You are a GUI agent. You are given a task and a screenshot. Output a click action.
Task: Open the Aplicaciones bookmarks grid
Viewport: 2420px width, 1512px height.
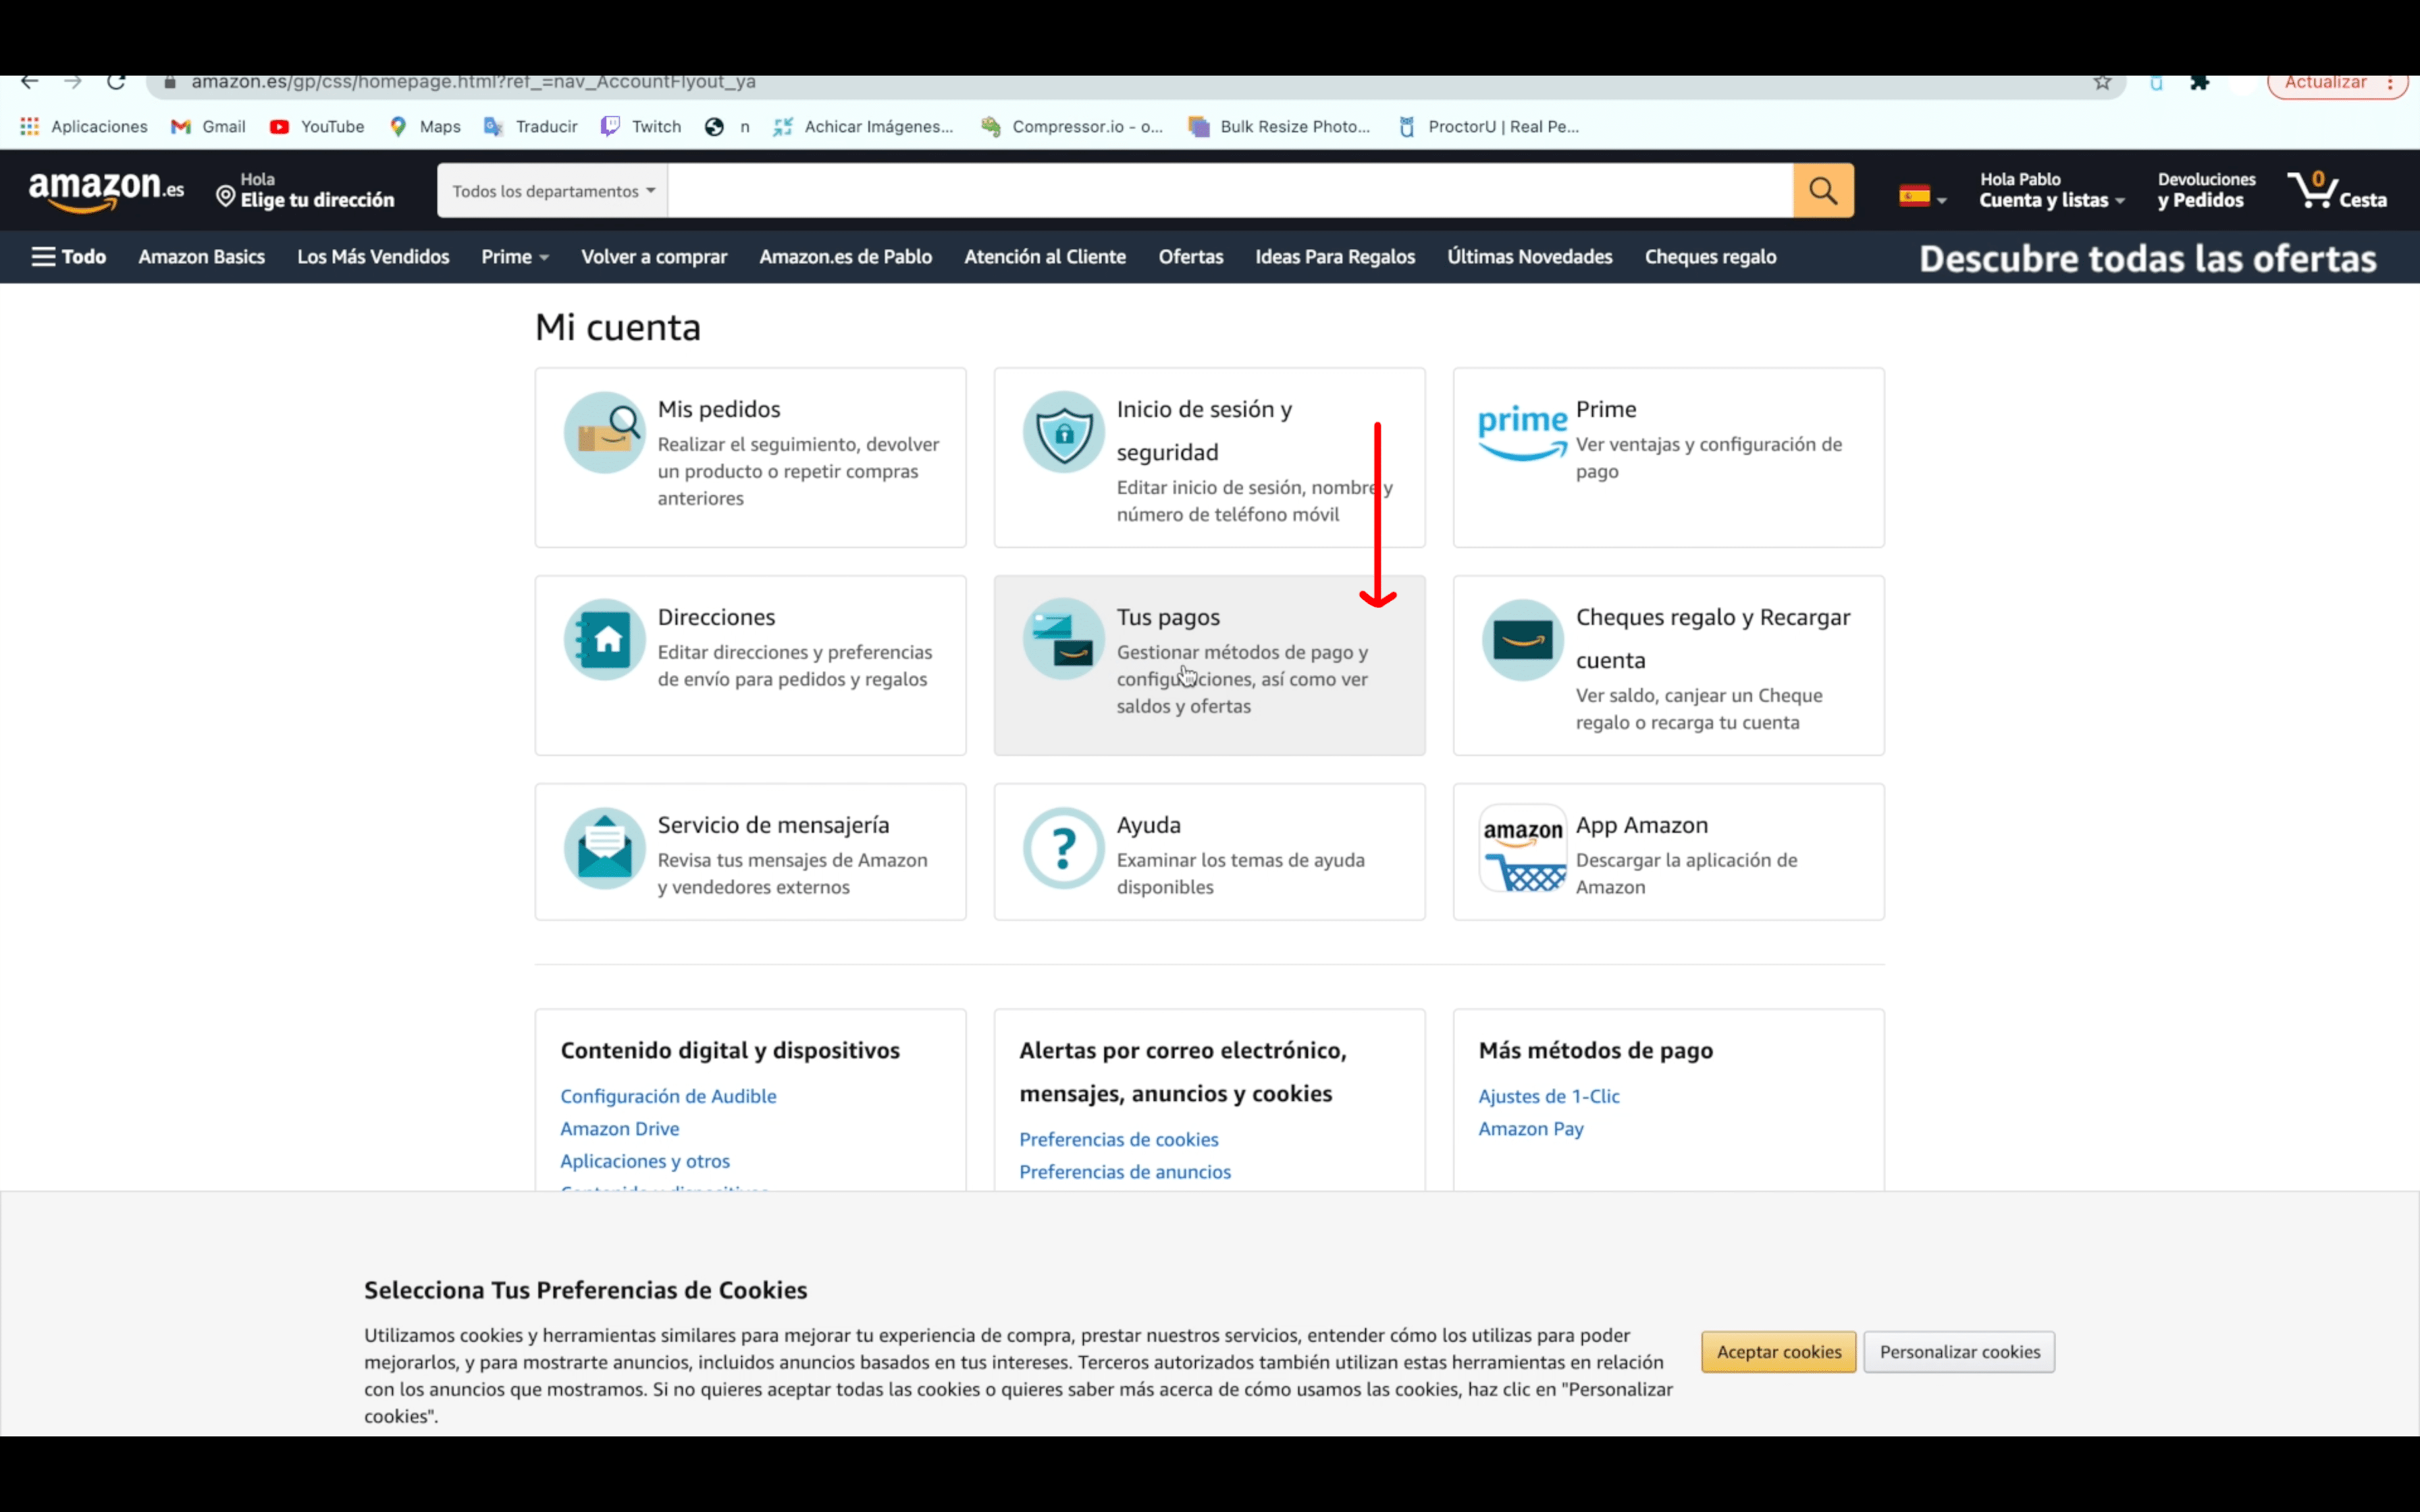coord(84,127)
